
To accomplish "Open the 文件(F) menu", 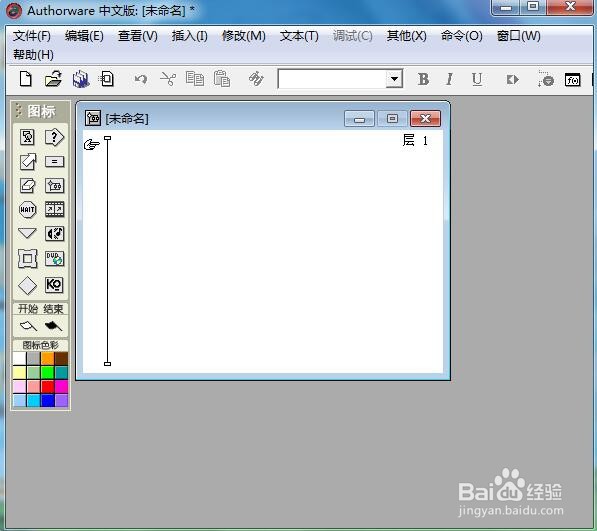I will pyautogui.click(x=32, y=36).
